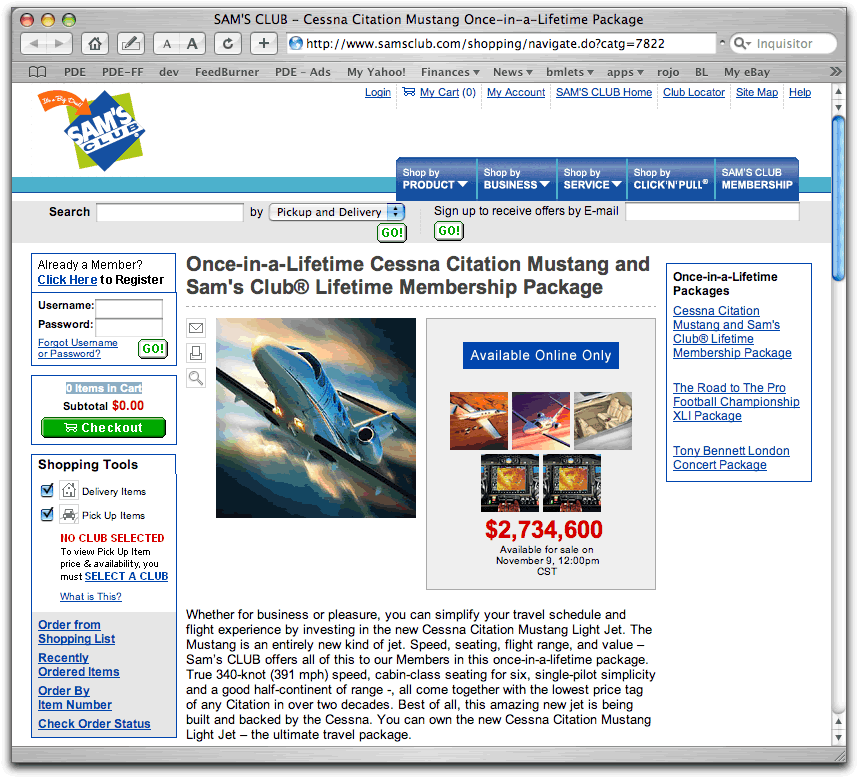Screen dimensions: 858x778
Task: Uncheck the Pick Up Items checkbox
Action: (47, 515)
